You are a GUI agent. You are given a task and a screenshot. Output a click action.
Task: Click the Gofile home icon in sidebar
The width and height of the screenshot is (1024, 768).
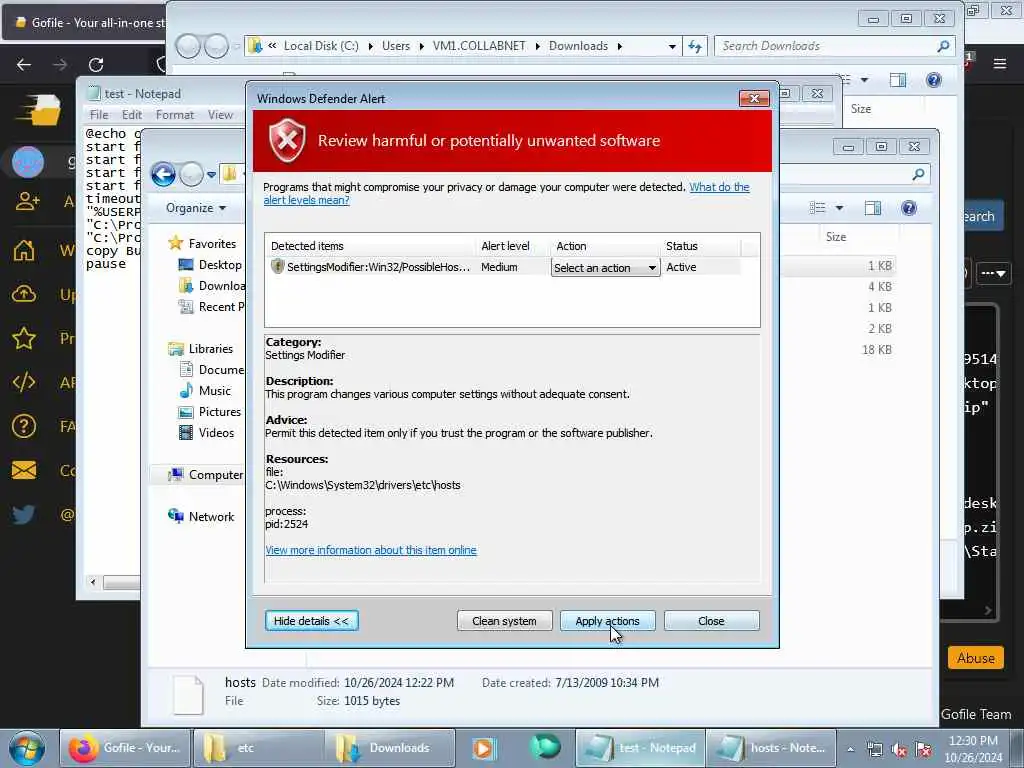pyautogui.click(x=24, y=250)
